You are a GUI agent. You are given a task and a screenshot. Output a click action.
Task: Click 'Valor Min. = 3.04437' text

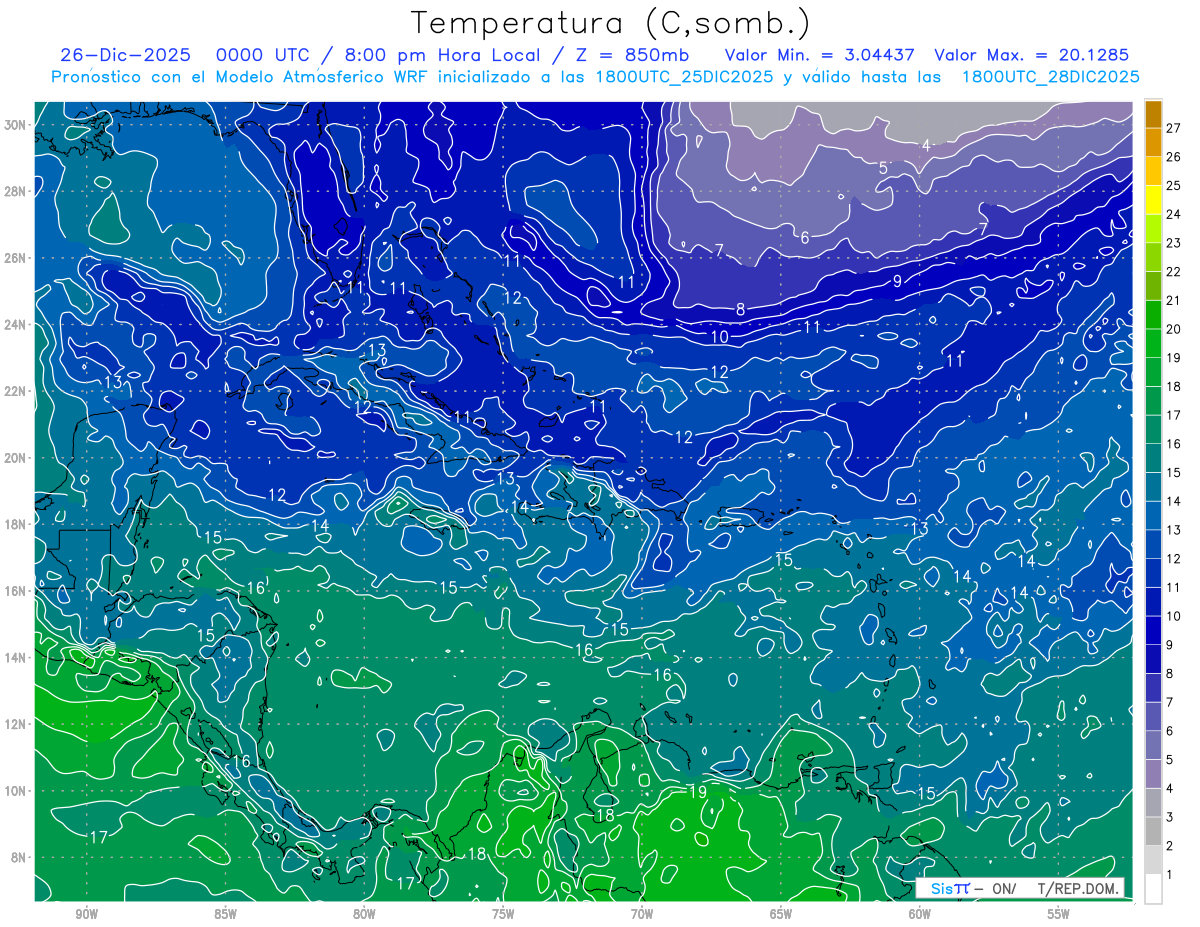click(x=819, y=55)
